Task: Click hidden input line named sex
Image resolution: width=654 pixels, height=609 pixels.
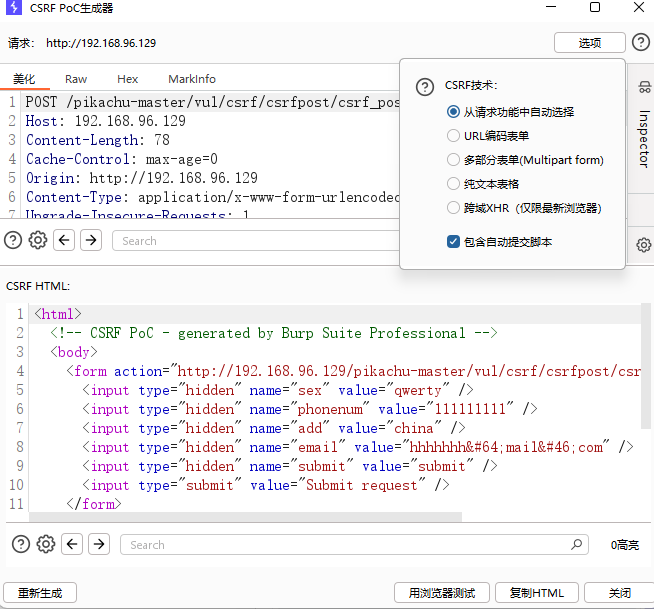Action: pos(278,390)
